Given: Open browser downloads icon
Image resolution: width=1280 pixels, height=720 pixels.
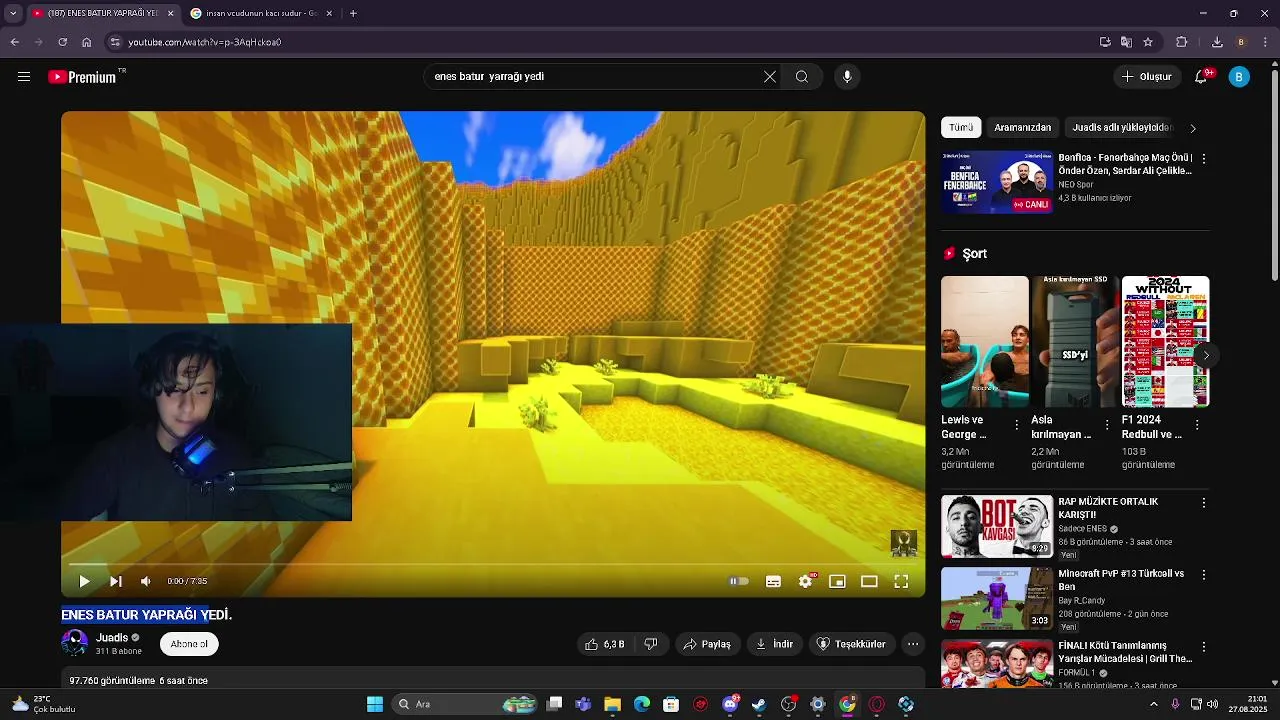Looking at the screenshot, I should (1217, 42).
